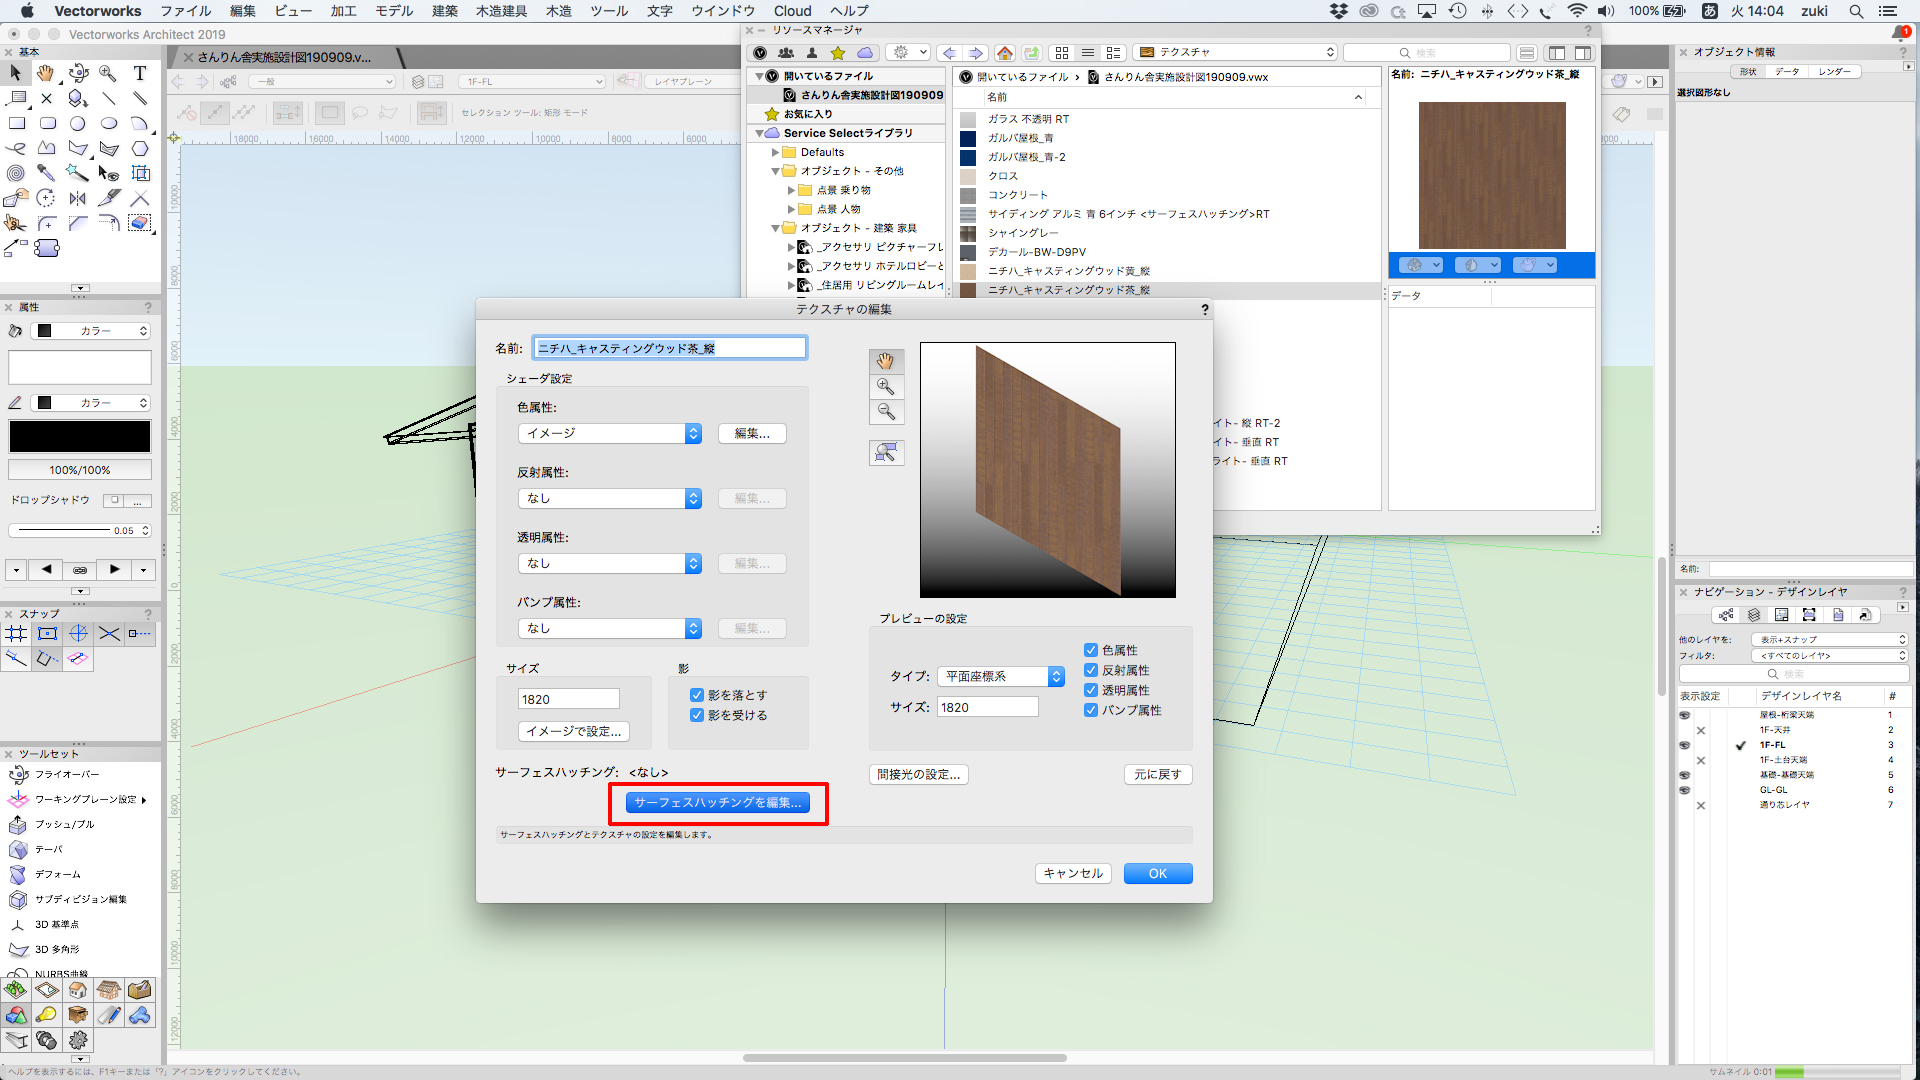This screenshot has width=1920, height=1080.
Task: Select the Magic Wand select-similar tool
Action: pyautogui.click(x=78, y=173)
